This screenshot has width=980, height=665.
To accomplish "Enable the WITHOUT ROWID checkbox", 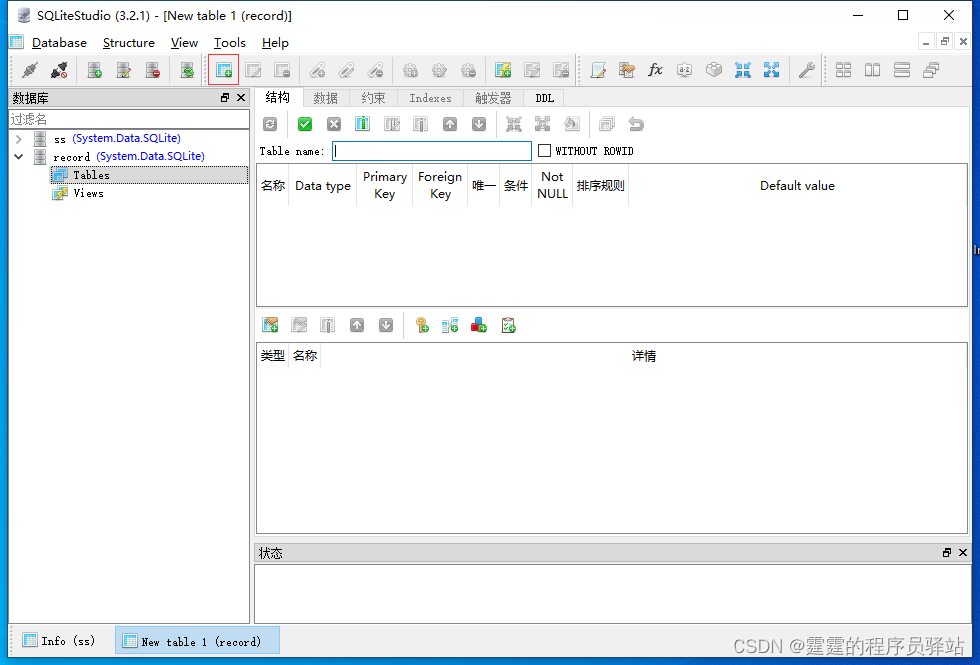I will tap(544, 151).
